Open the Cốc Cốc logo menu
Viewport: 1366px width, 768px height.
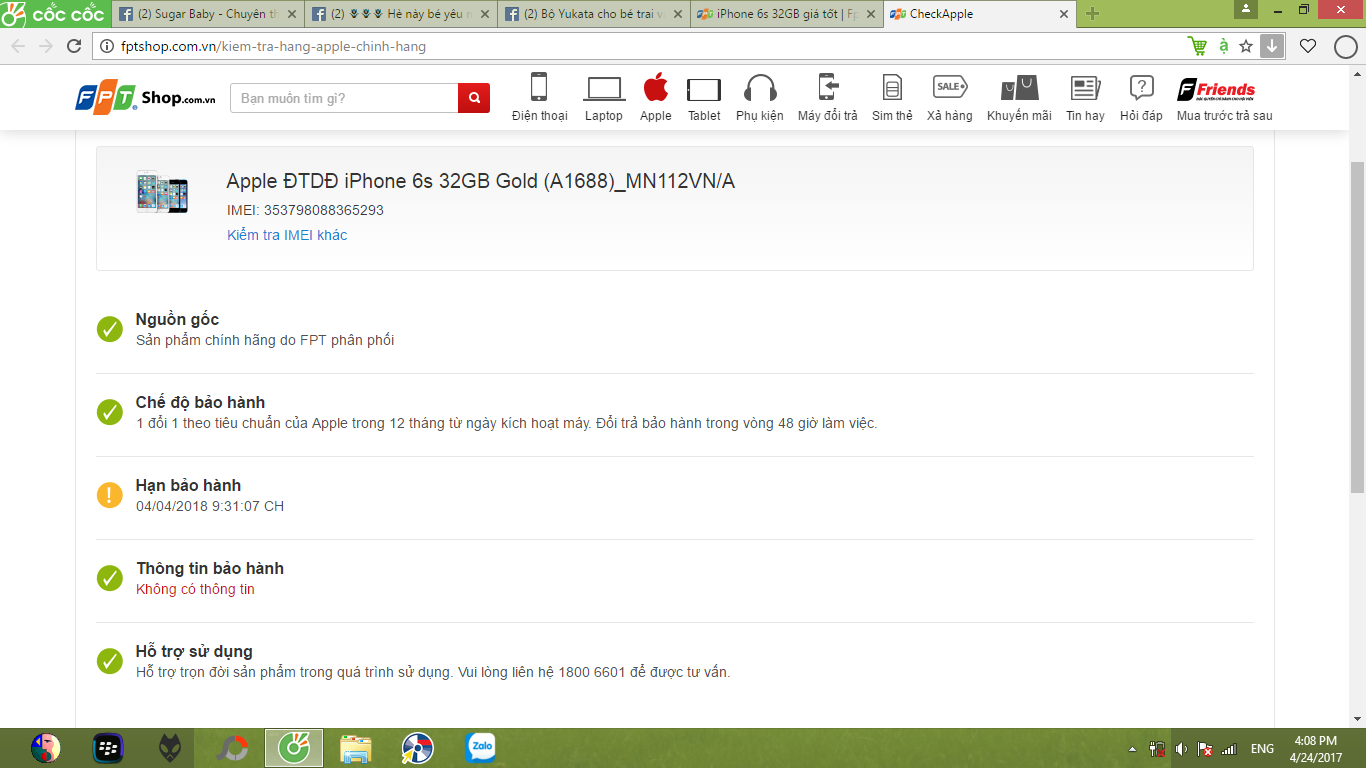[x=53, y=14]
